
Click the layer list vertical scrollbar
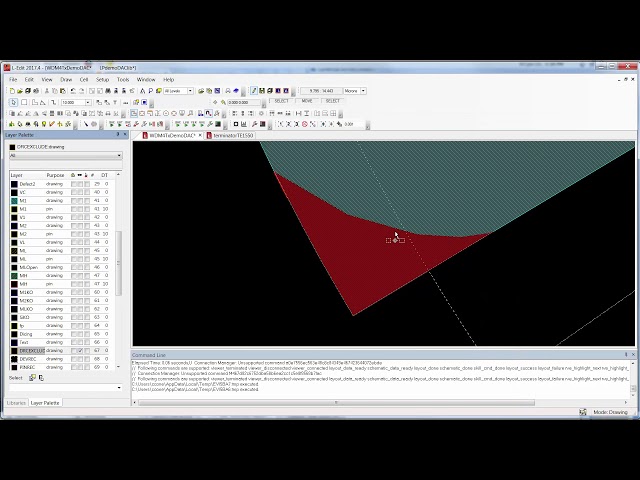tap(118, 263)
